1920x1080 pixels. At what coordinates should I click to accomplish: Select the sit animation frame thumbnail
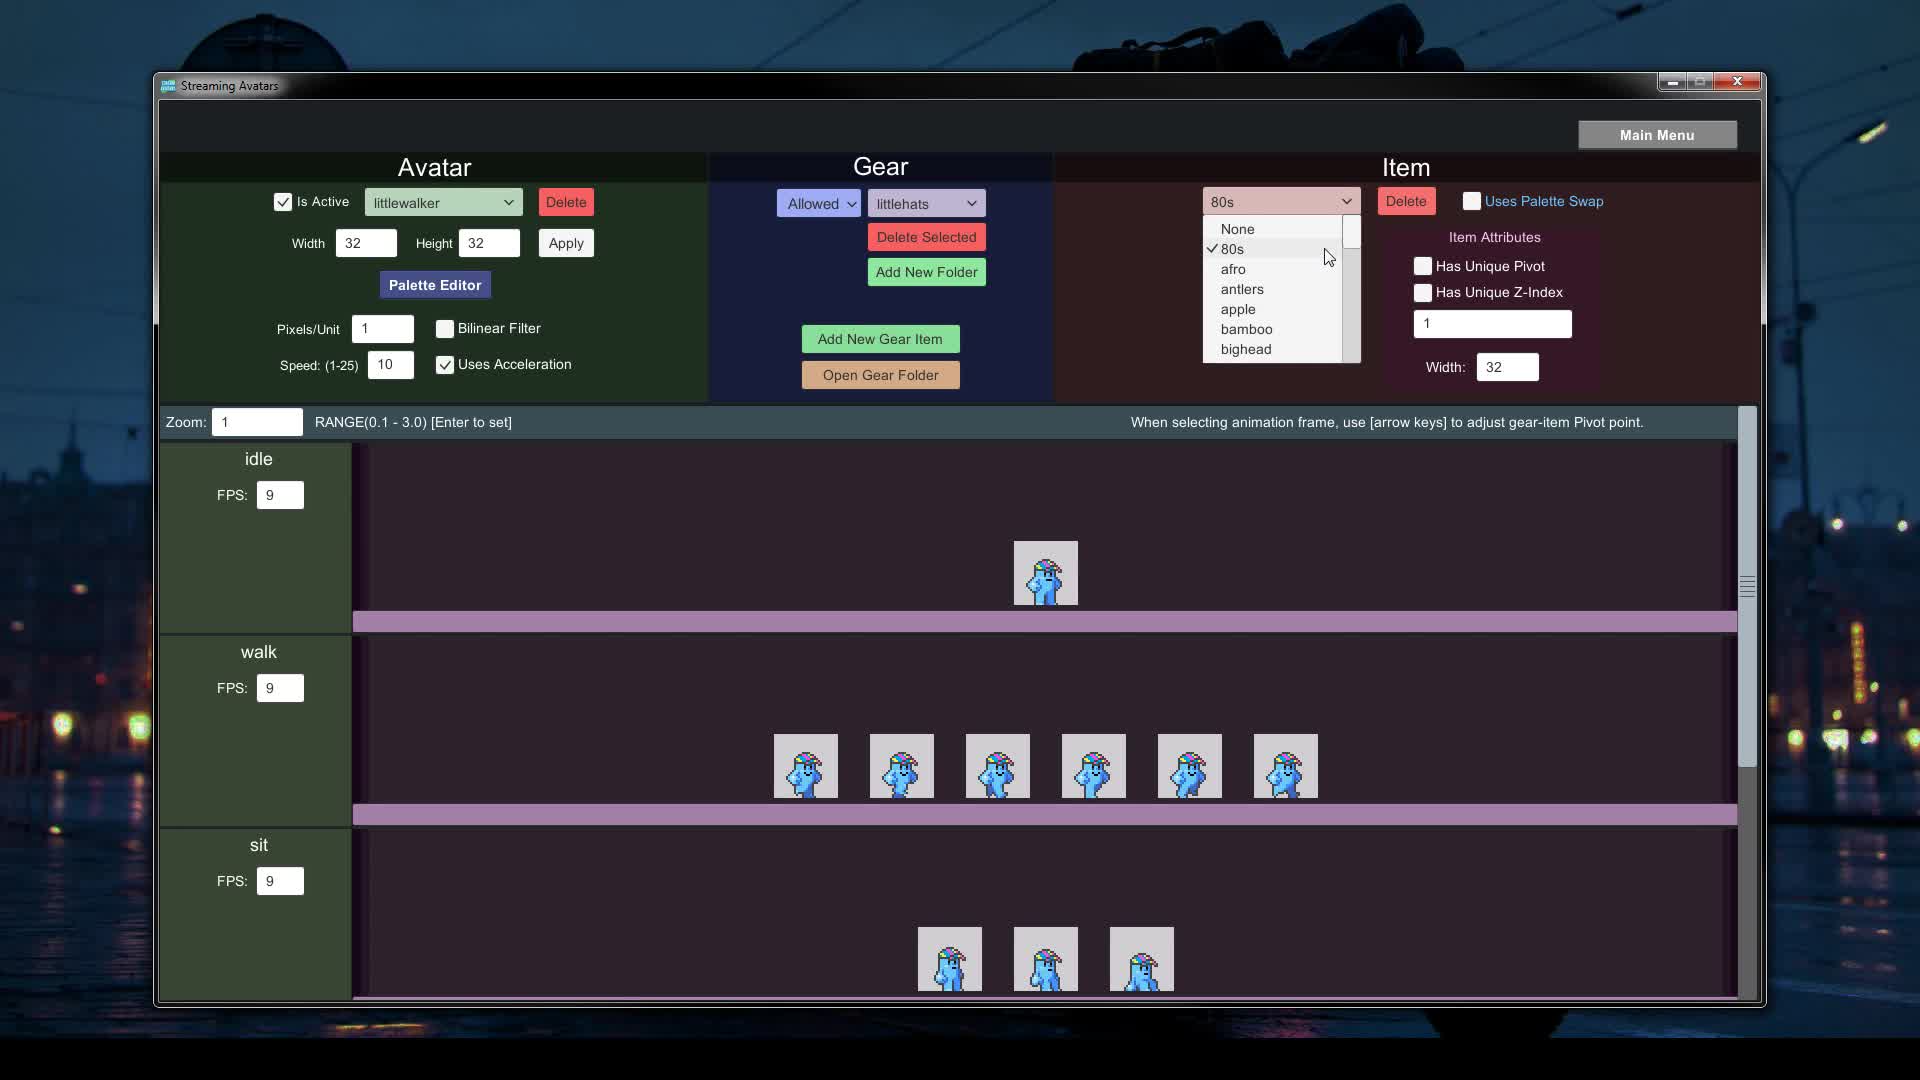949,959
